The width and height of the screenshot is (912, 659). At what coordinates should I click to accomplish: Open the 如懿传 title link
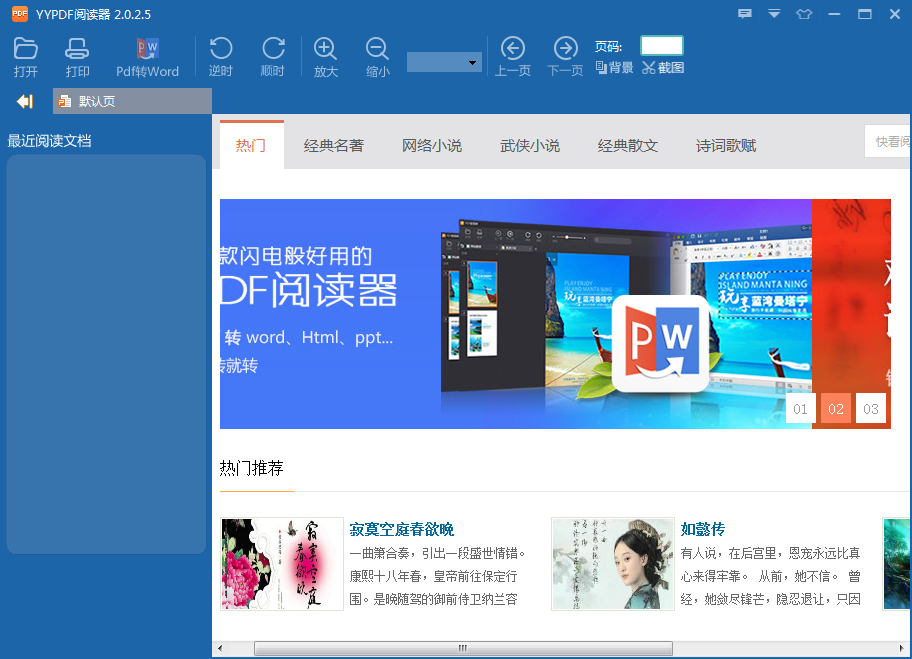pyautogui.click(x=703, y=529)
